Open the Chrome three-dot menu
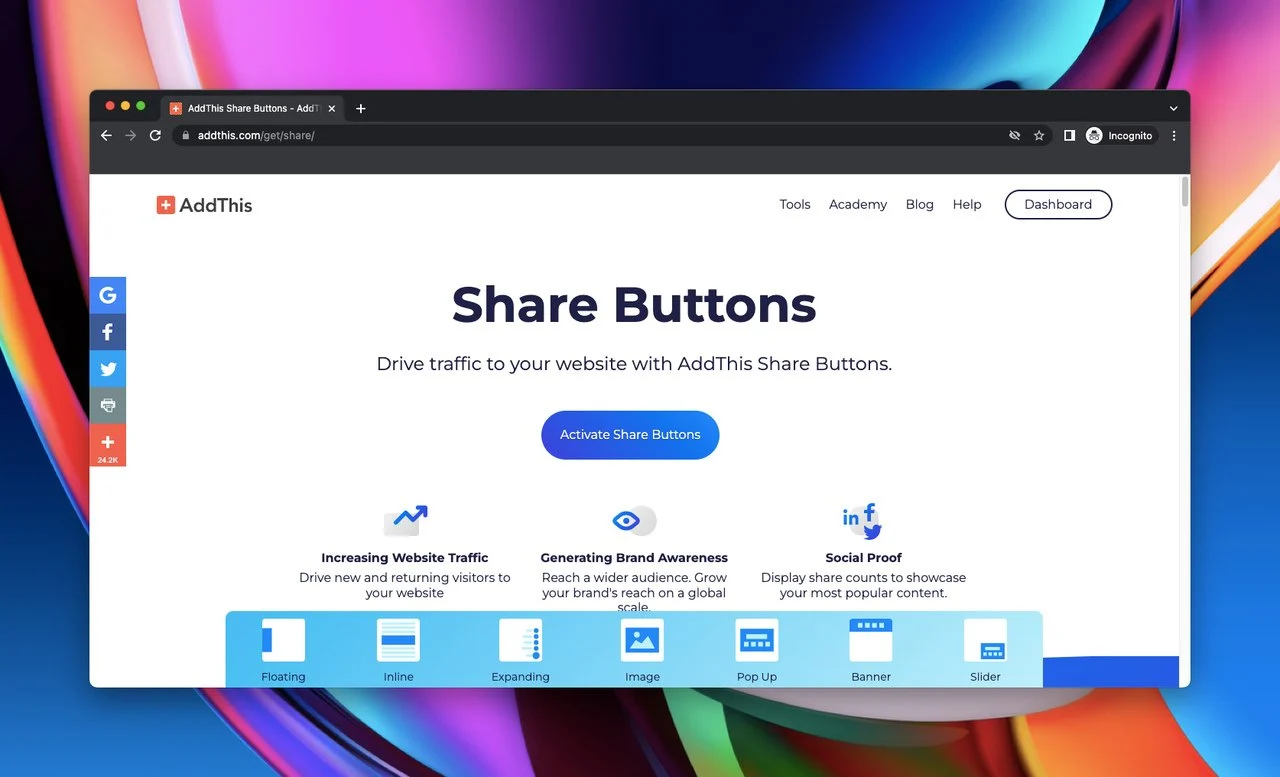 pyautogui.click(x=1174, y=135)
